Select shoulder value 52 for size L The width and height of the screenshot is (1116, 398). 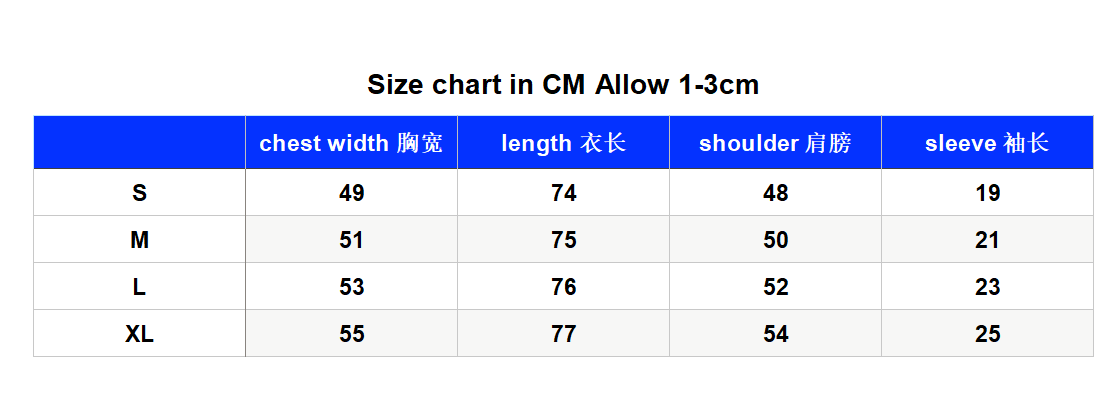[x=776, y=287]
